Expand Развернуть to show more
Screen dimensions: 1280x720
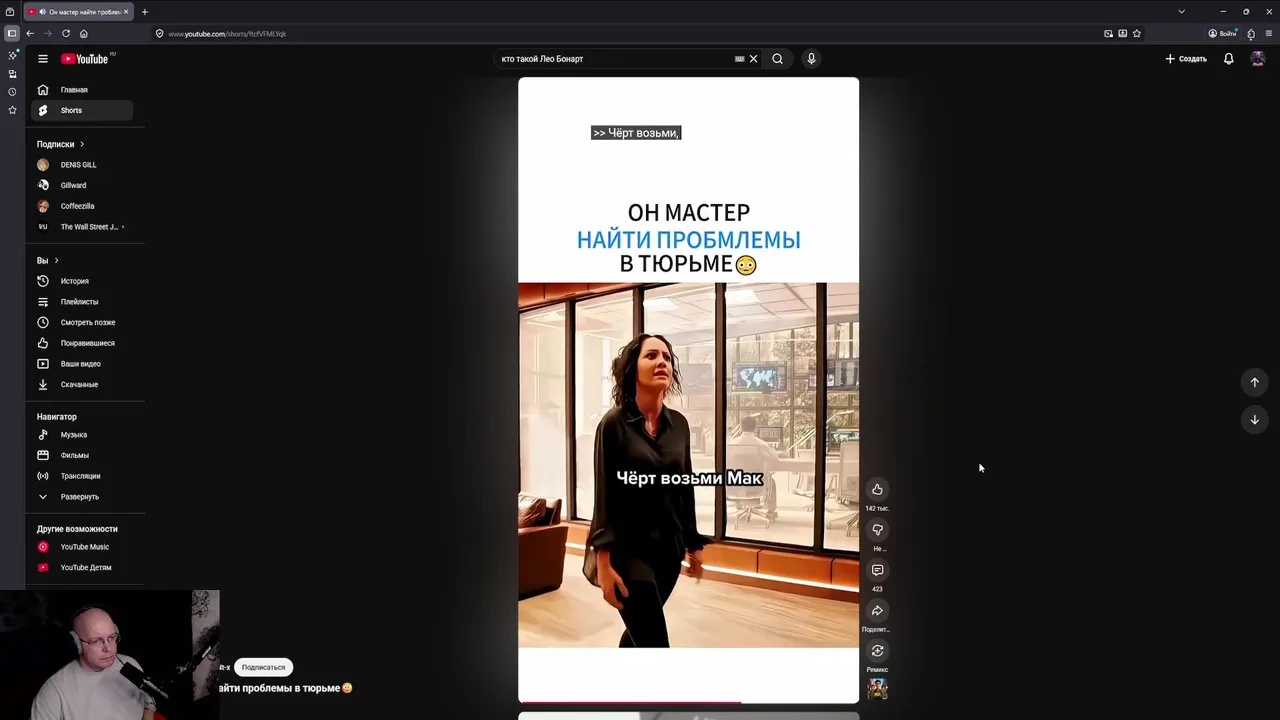84,497
